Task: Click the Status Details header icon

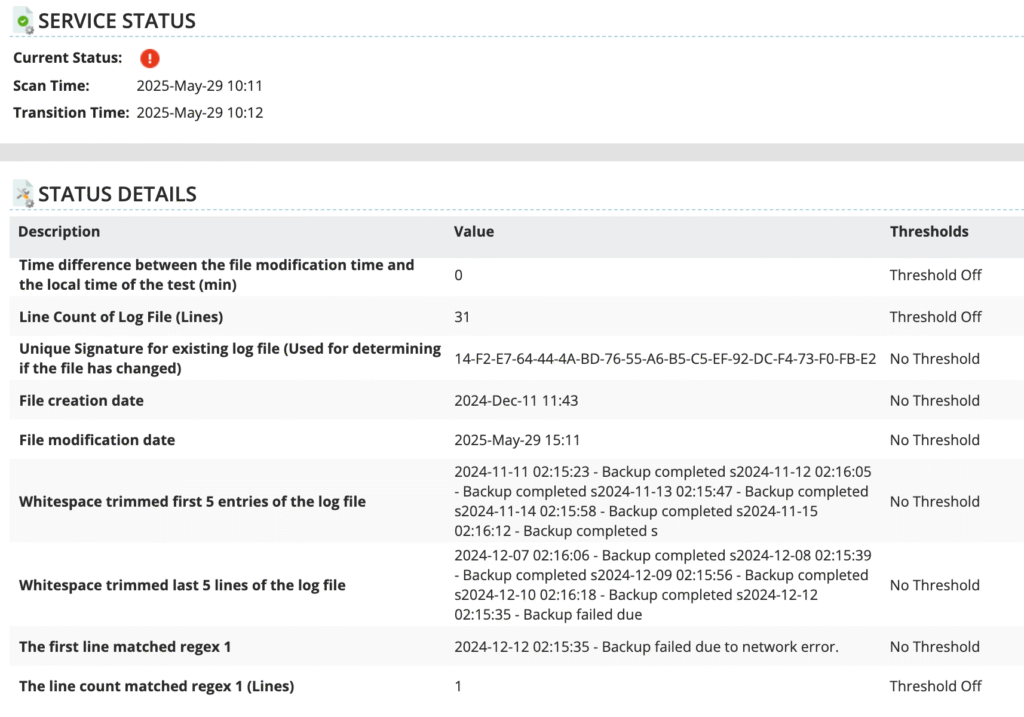Action: [23, 194]
